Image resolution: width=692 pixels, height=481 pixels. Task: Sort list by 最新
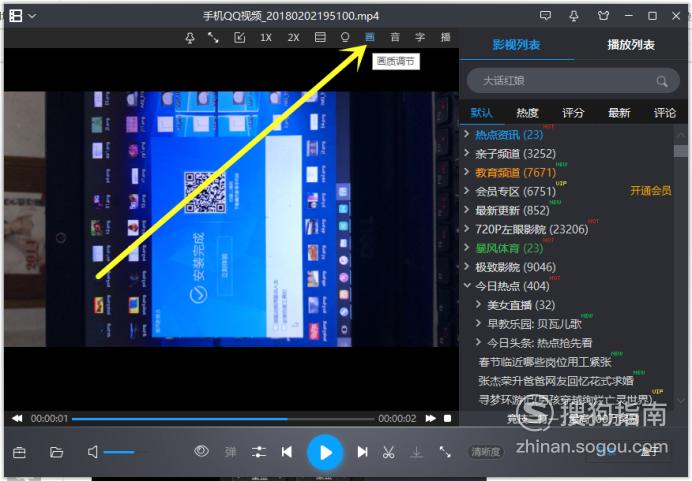[x=619, y=113]
